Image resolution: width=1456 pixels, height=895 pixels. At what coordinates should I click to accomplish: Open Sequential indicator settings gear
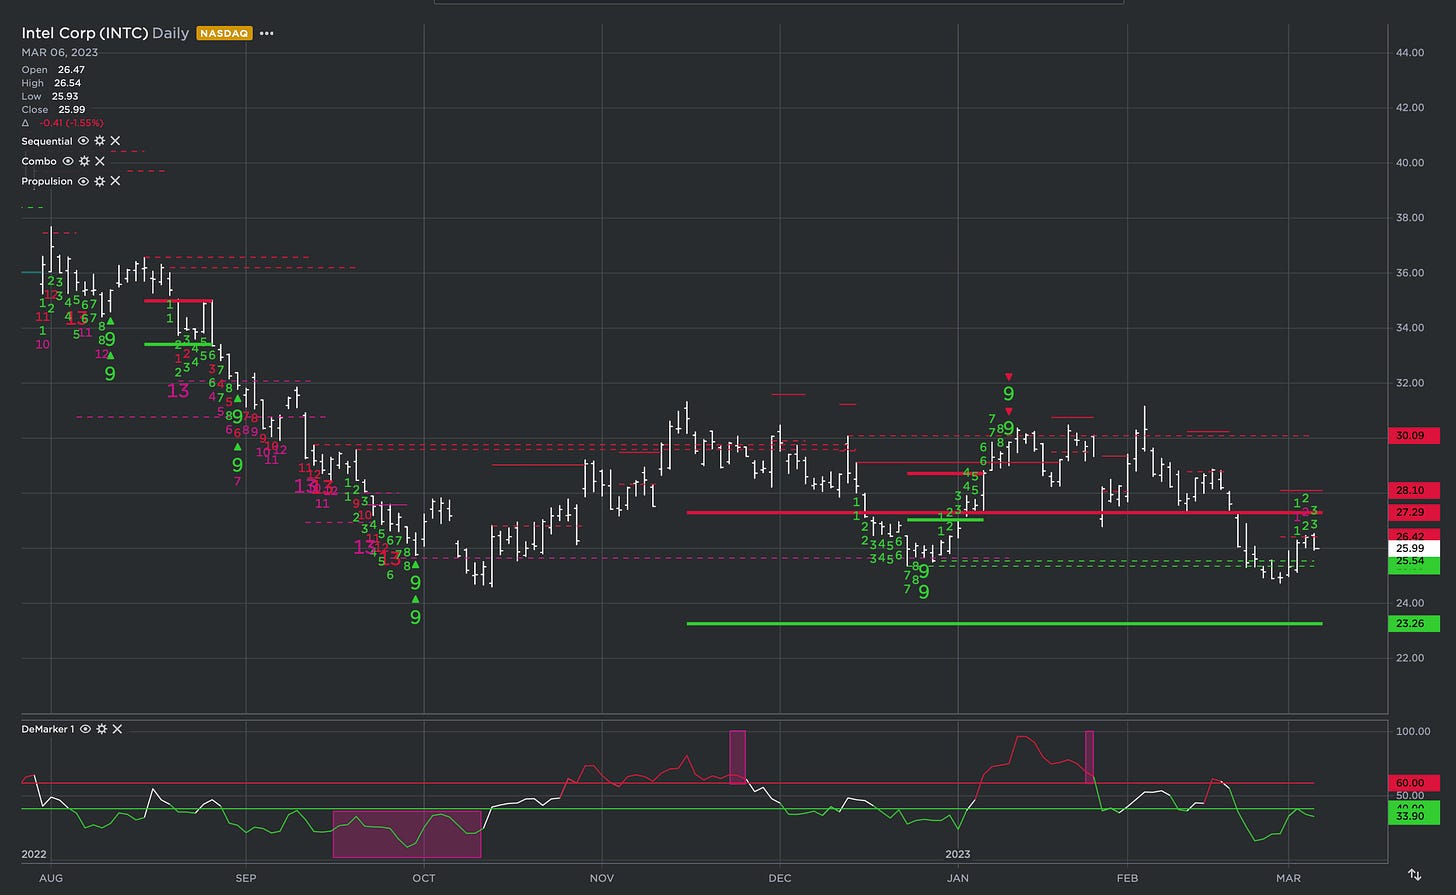pyautogui.click(x=99, y=141)
